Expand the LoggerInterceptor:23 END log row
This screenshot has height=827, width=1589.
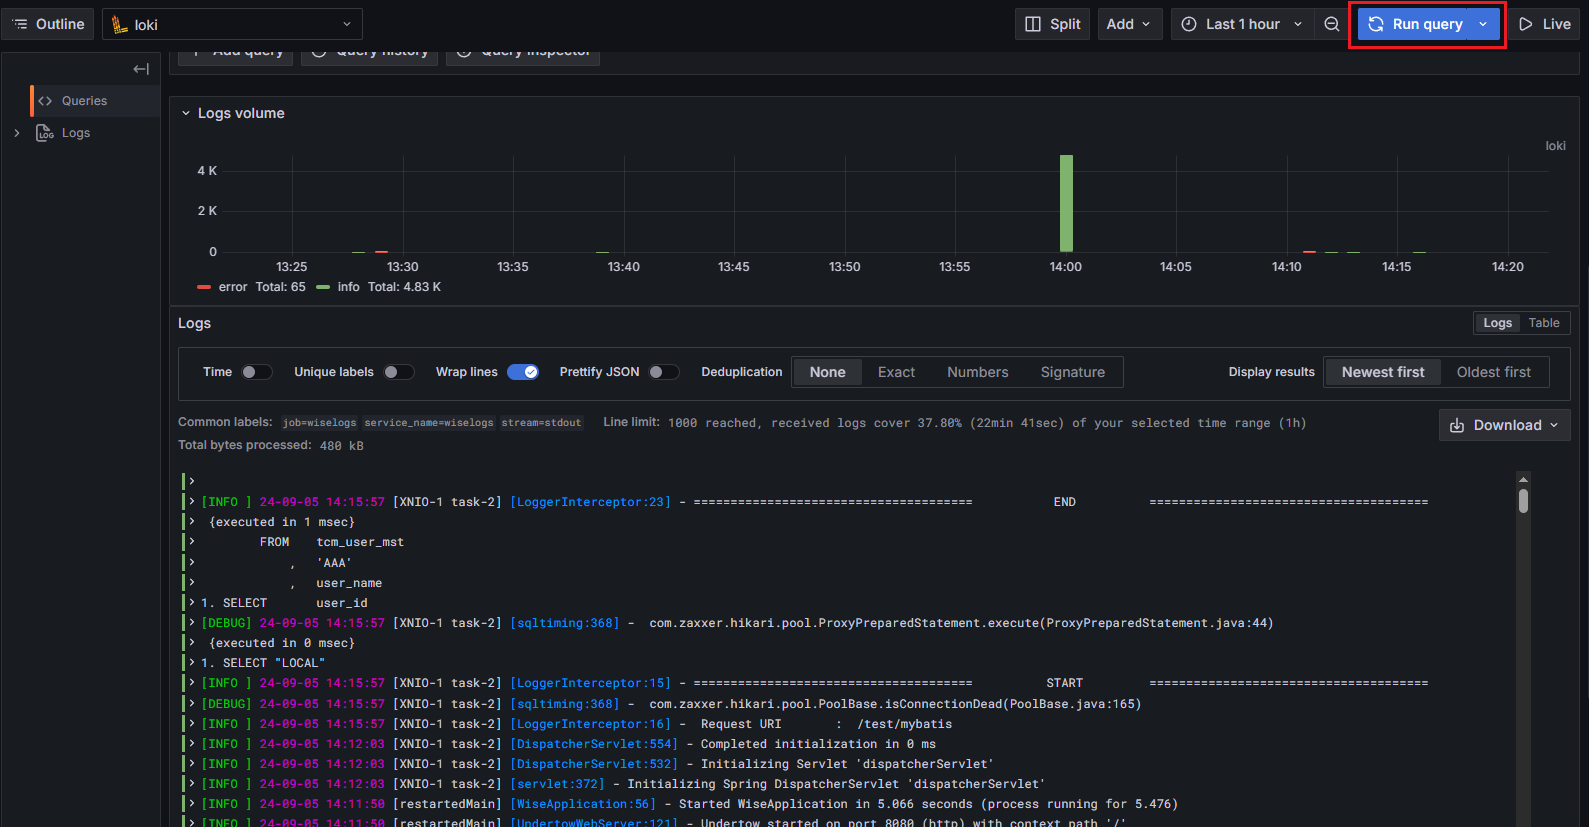(191, 502)
